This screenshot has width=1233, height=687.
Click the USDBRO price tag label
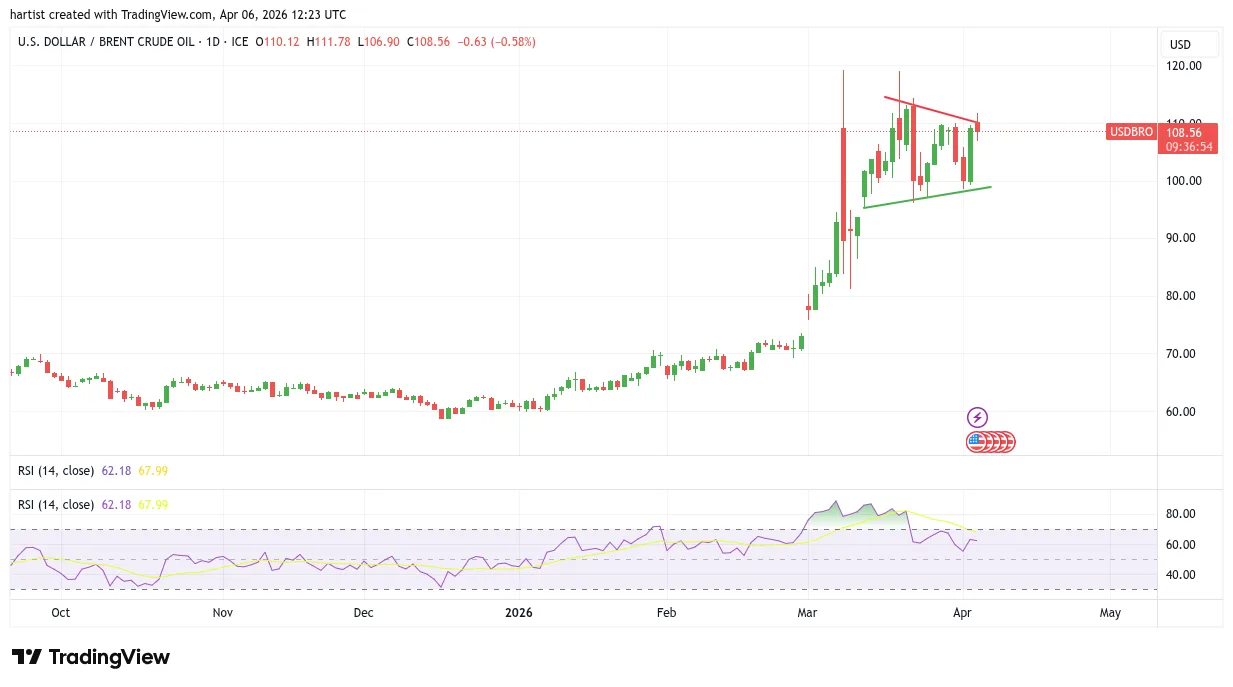click(1130, 132)
